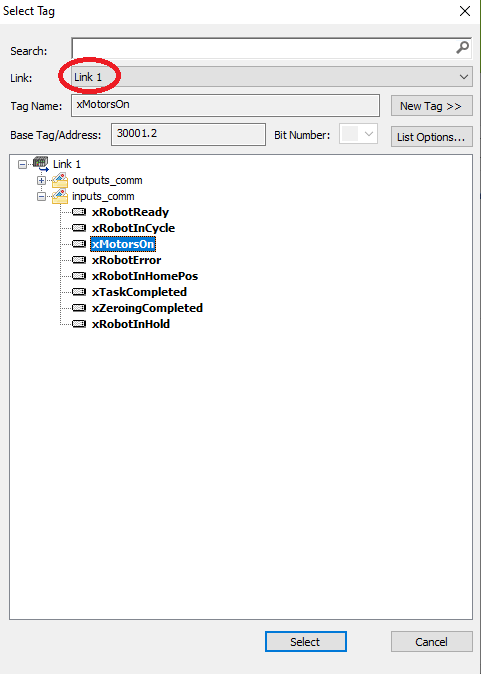This screenshot has height=674, width=481.
Task: Click the tag icon beside xTaskCompleted
Action: [79, 292]
